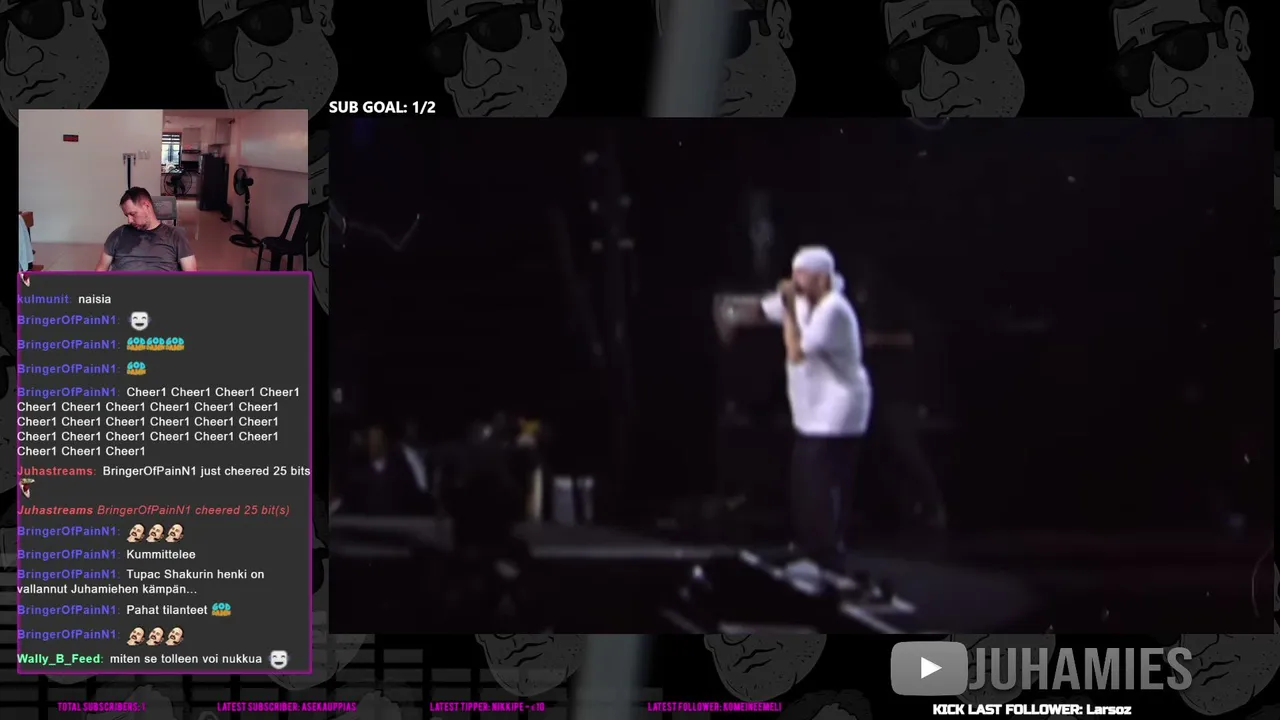Click 'BringerOfPainN1' beside 'Tupac Shakurin henki on'

(x=68, y=575)
